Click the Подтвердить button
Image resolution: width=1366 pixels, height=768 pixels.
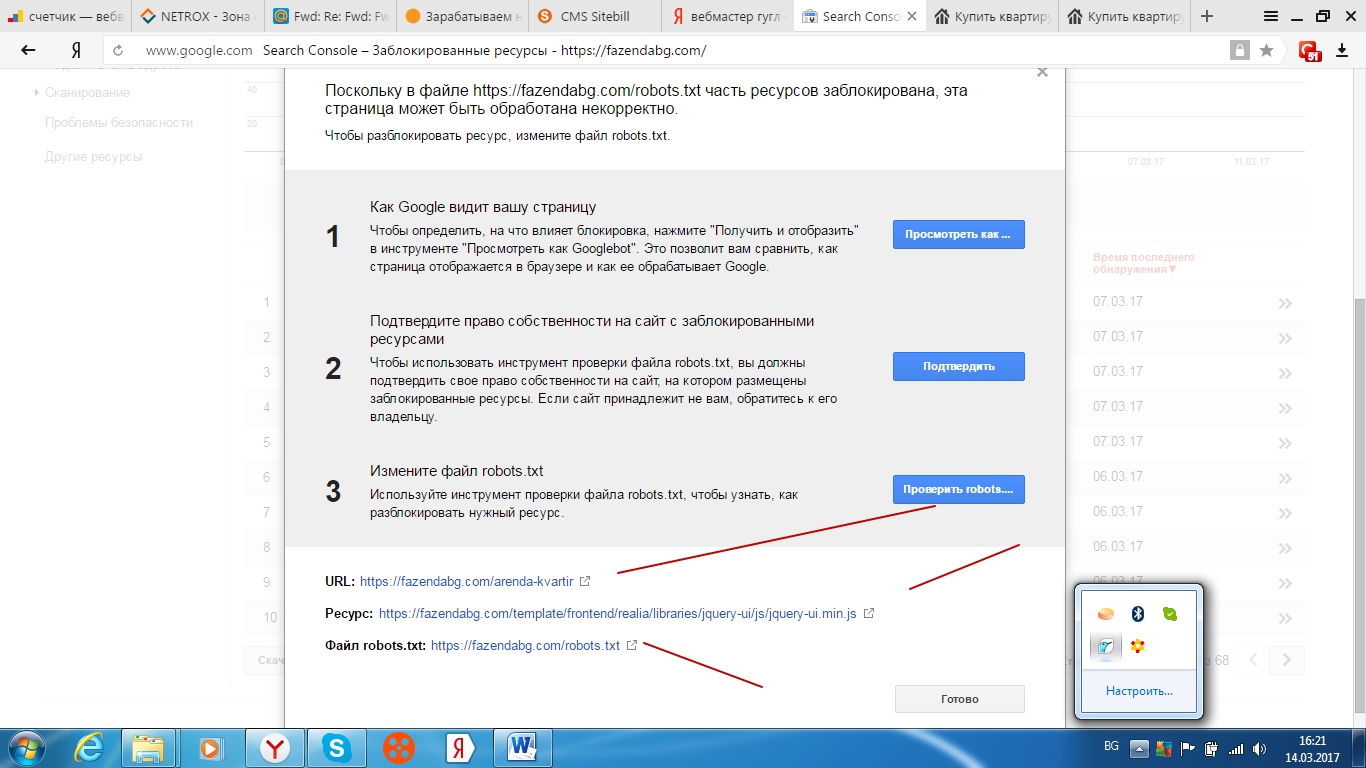[958, 366]
